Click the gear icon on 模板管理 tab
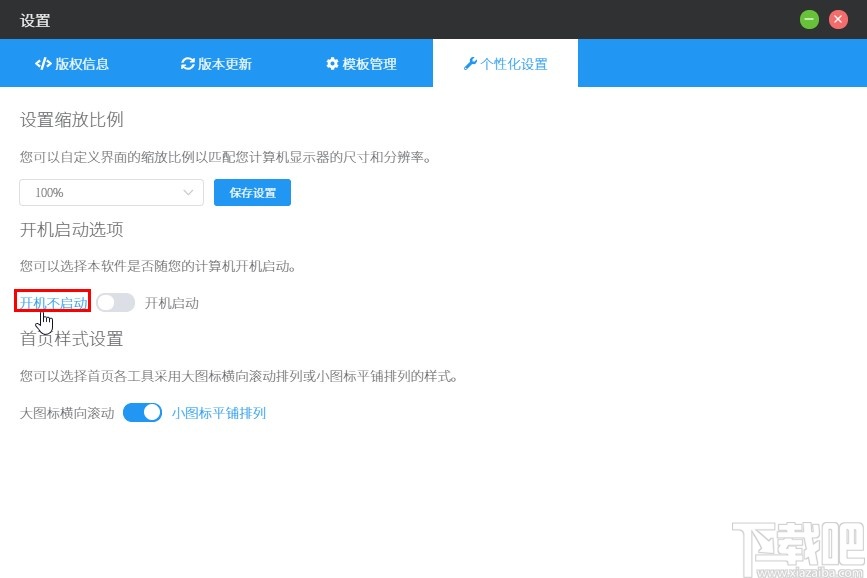 tap(332, 63)
